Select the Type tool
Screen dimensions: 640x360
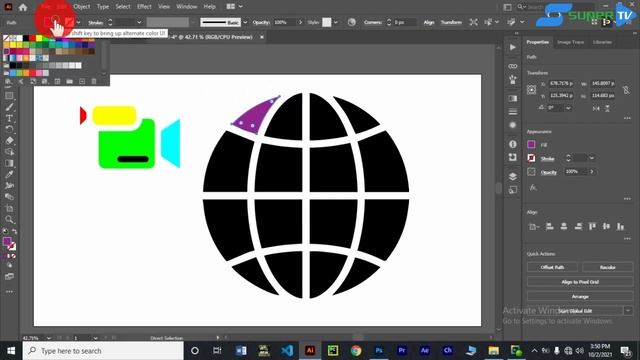pos(9,118)
